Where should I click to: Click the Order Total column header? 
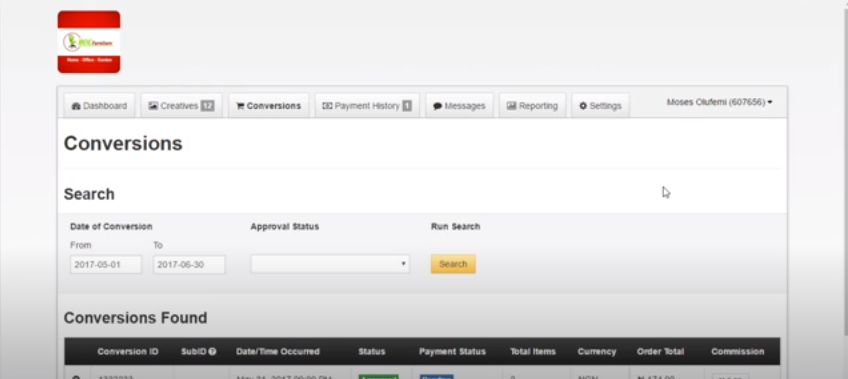(660, 351)
